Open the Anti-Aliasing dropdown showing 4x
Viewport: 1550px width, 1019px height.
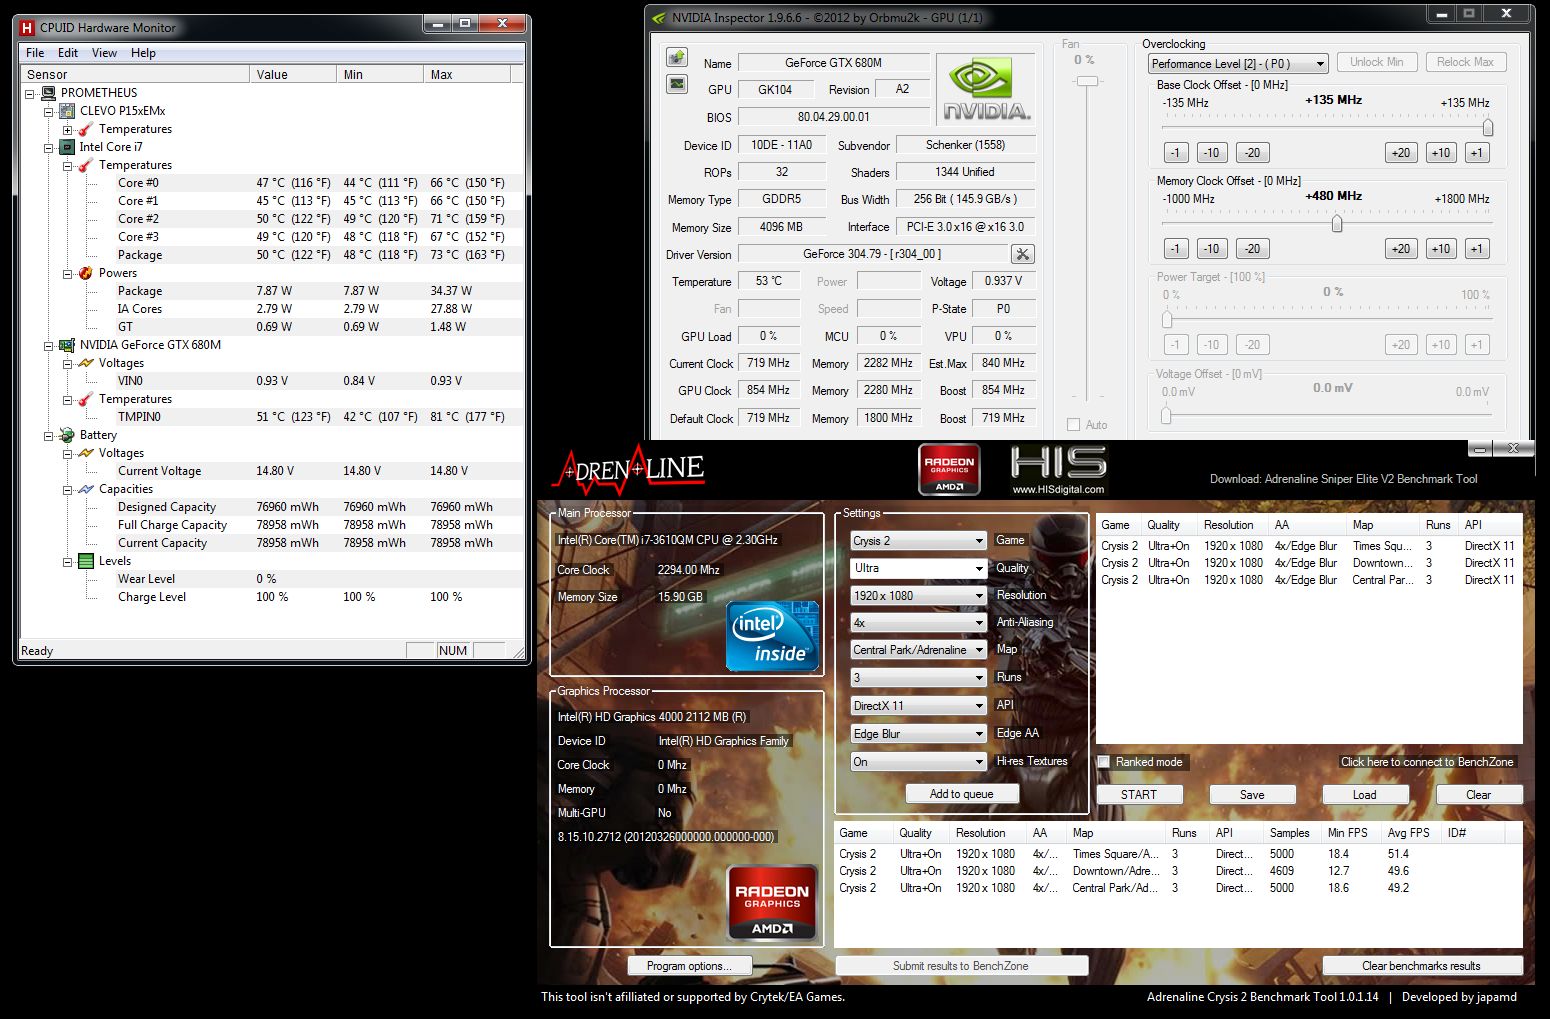coord(918,622)
